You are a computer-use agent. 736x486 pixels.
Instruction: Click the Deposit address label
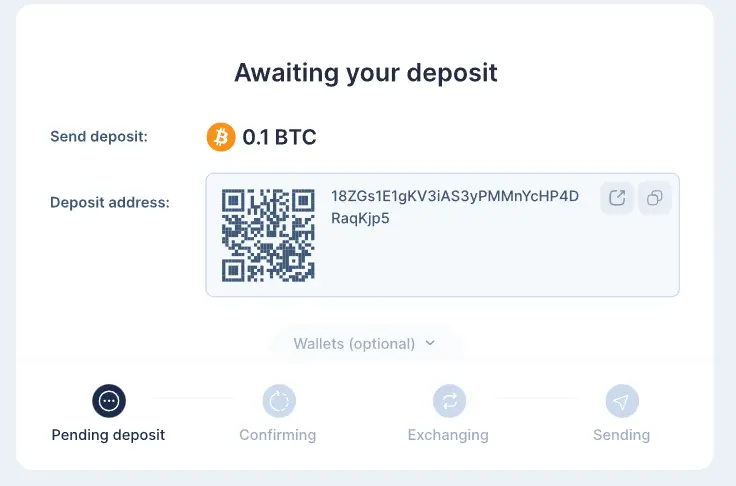click(110, 203)
